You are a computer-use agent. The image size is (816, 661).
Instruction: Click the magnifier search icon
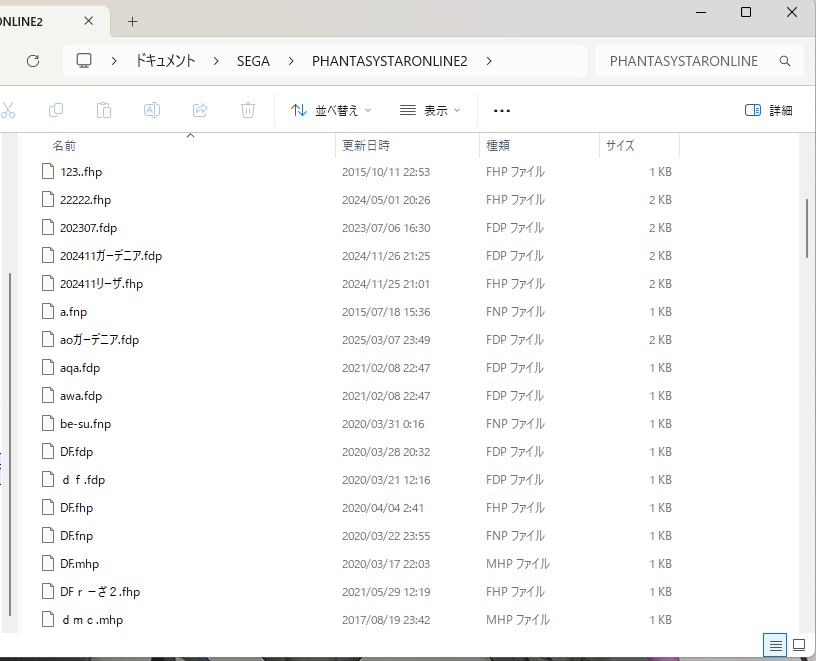(785, 61)
